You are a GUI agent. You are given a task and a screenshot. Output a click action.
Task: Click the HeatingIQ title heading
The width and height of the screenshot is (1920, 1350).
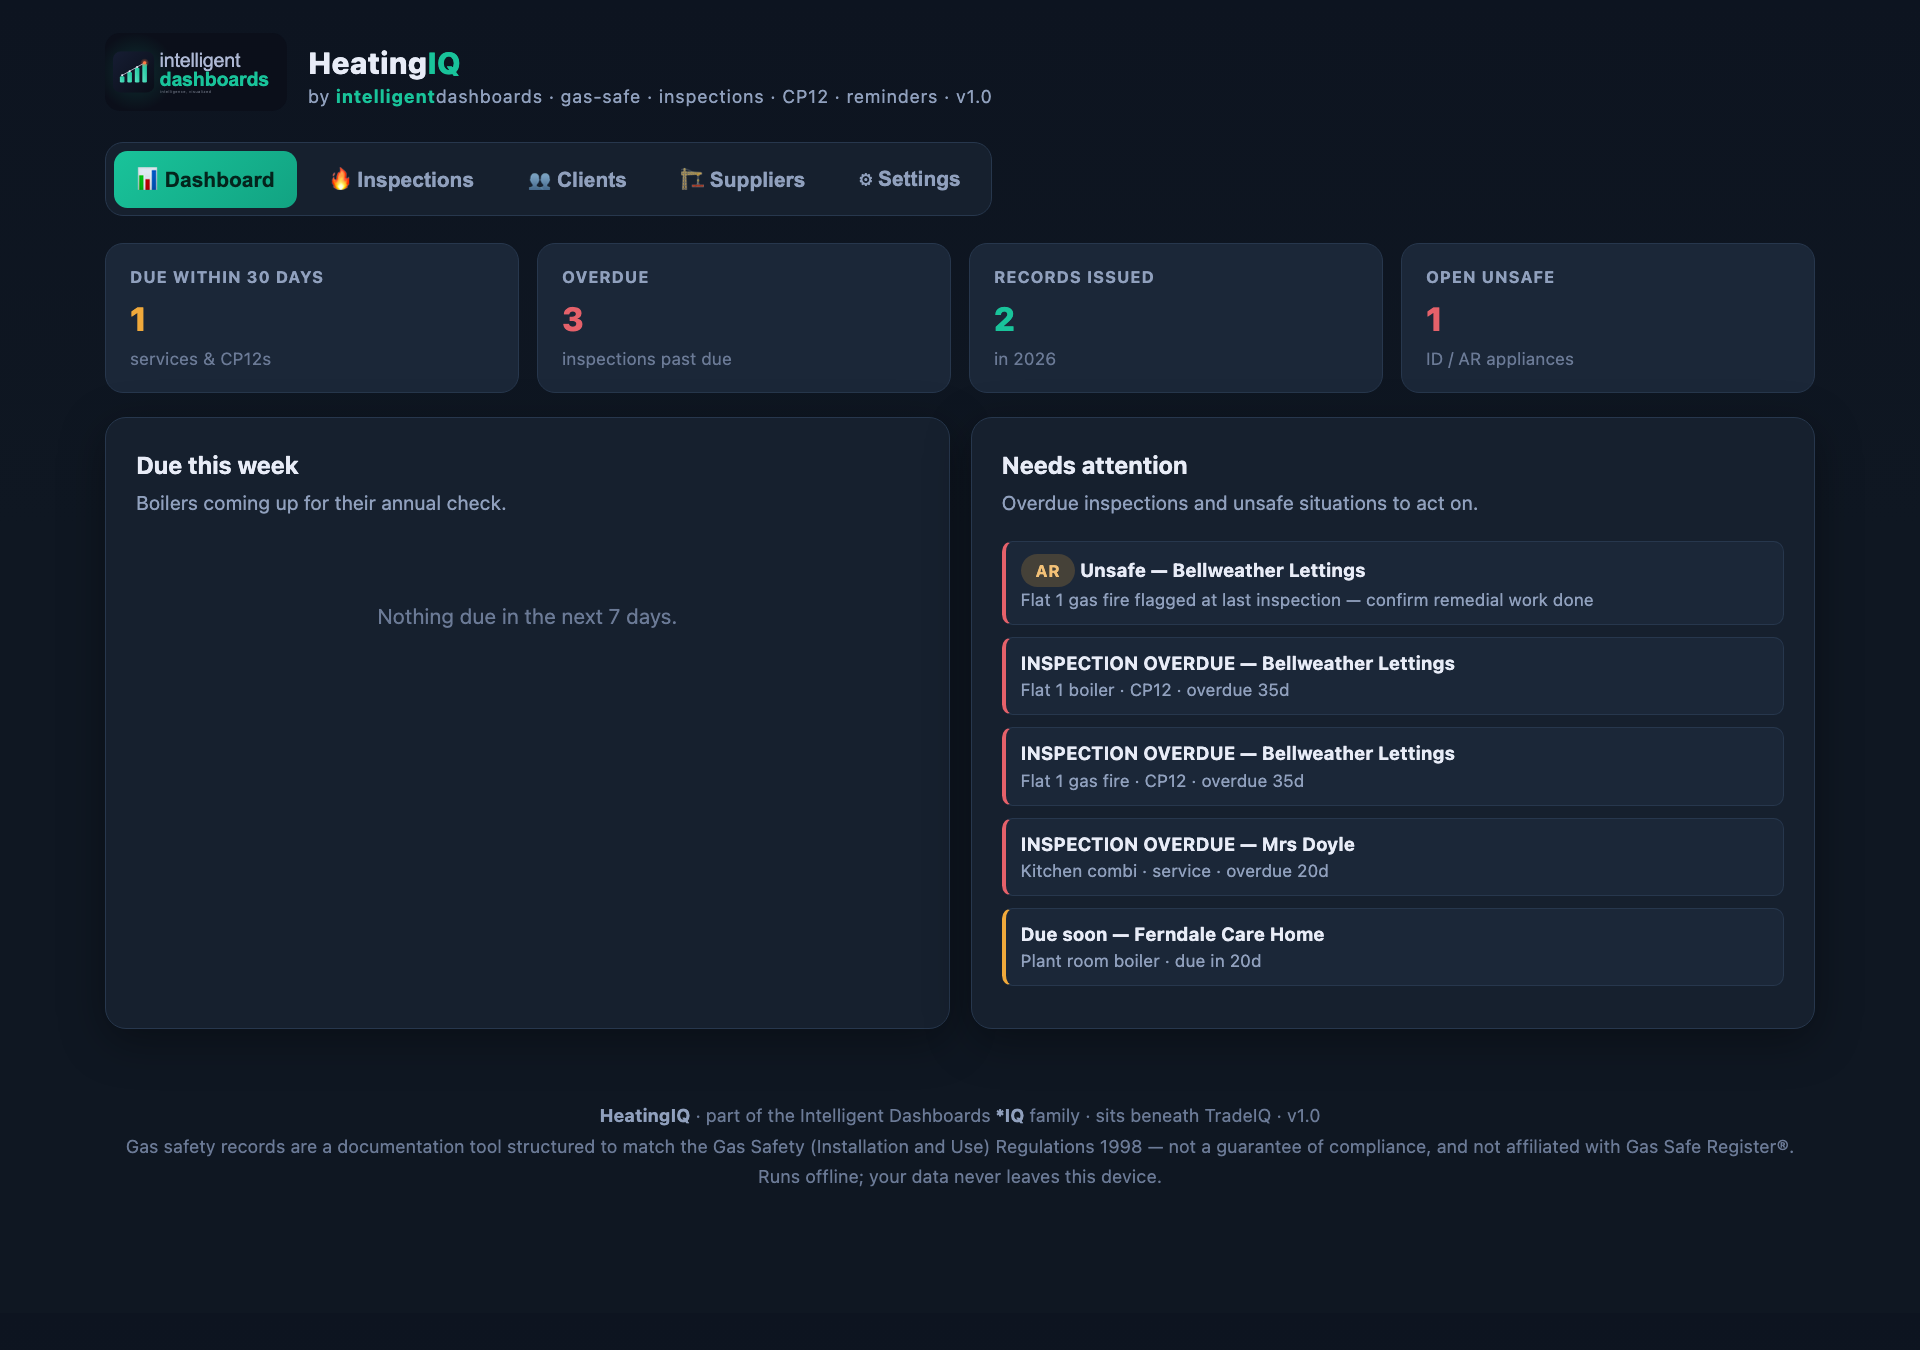(x=384, y=64)
